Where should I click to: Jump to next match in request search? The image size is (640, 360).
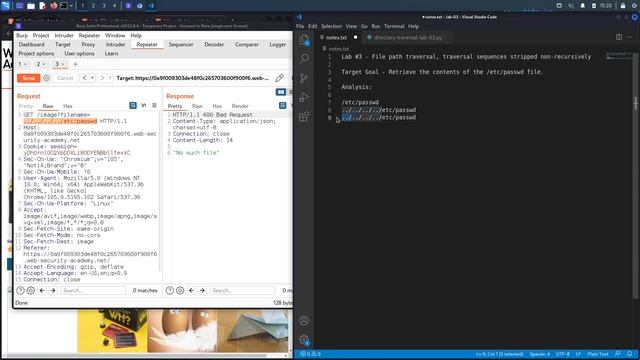53,290
